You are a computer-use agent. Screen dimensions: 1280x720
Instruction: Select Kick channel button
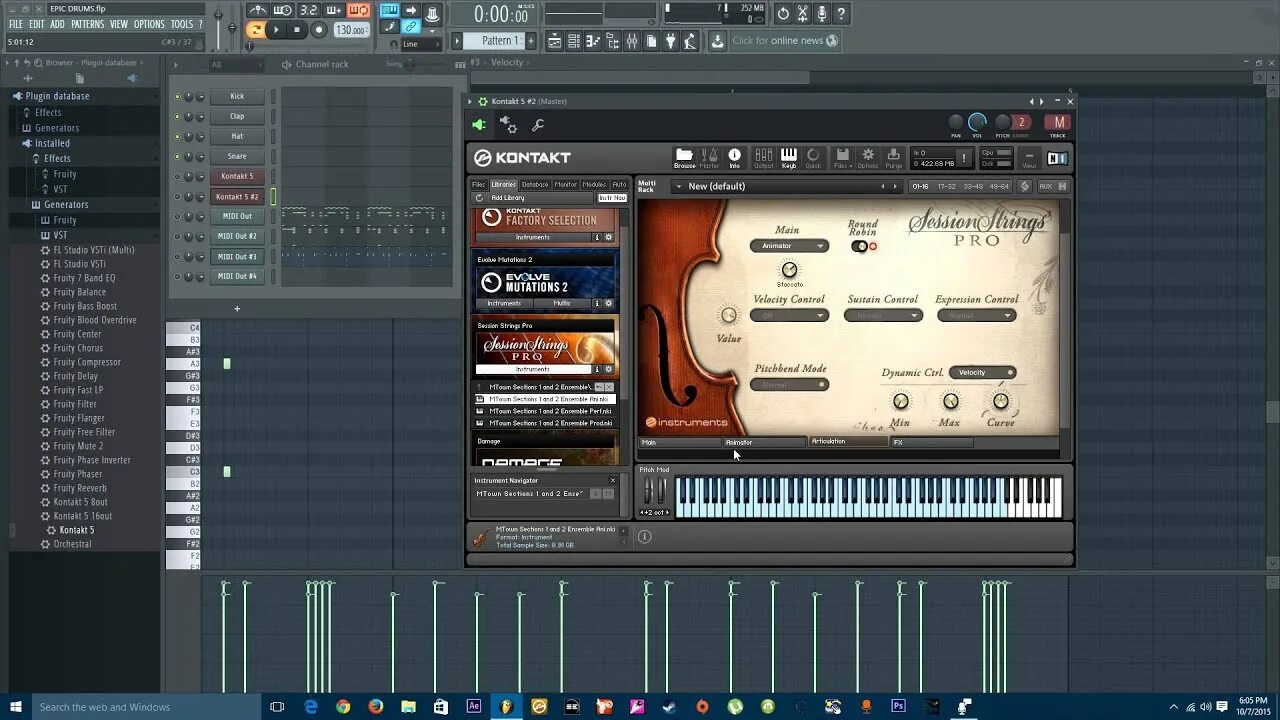(237, 96)
